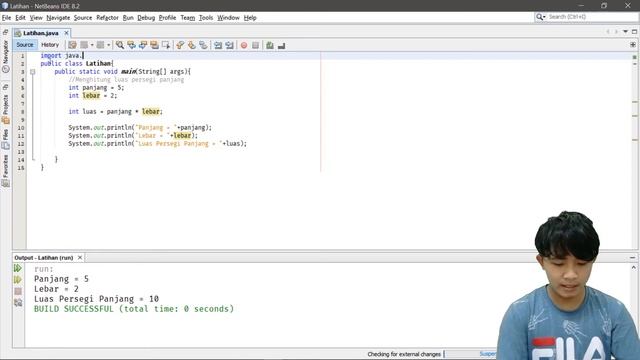The width and height of the screenshot is (640, 360).
Task: Click the editor back navigation icon
Action: (84, 45)
